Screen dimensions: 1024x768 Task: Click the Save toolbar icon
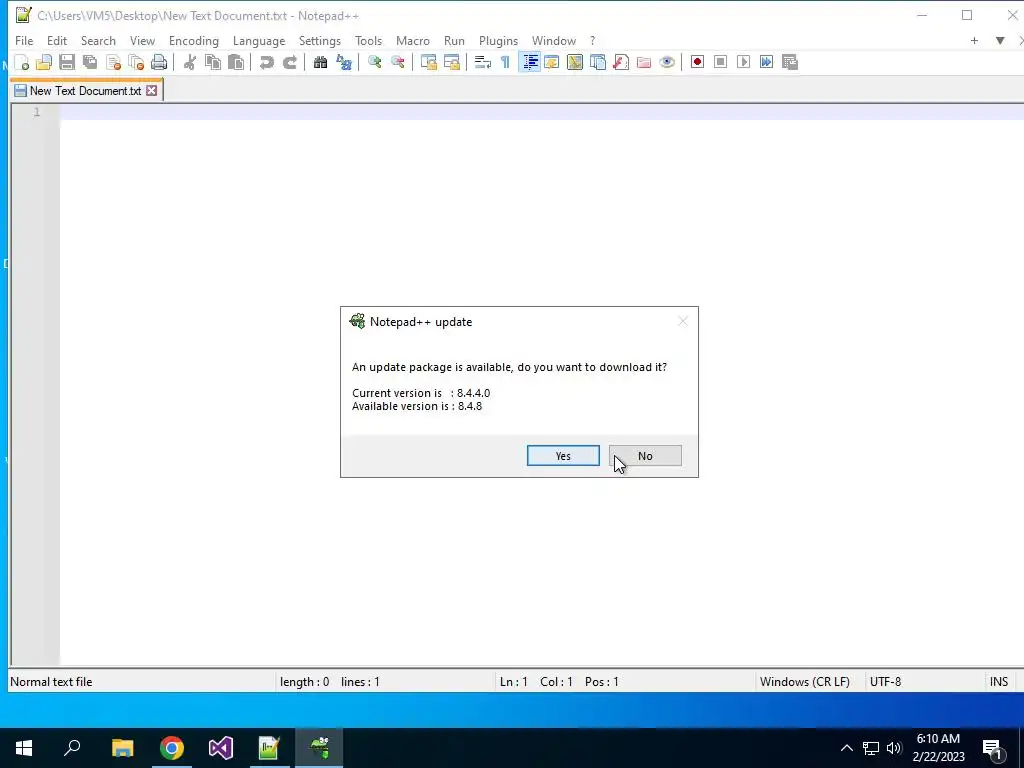67,62
